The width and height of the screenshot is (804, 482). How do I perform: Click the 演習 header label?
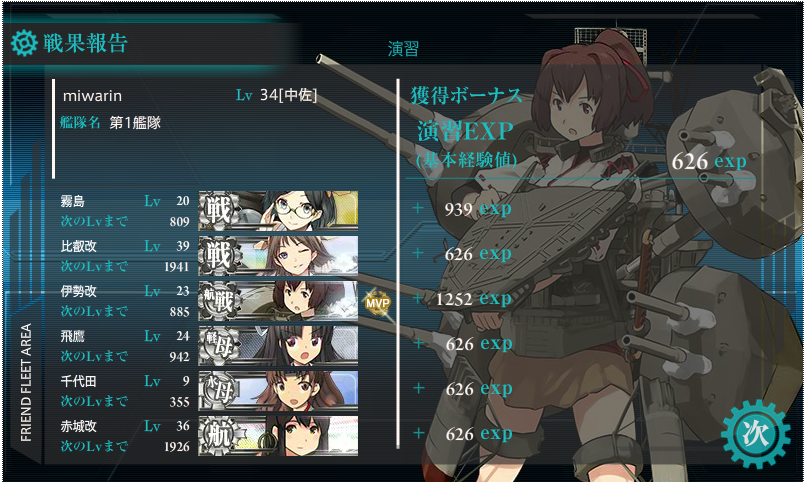point(403,49)
